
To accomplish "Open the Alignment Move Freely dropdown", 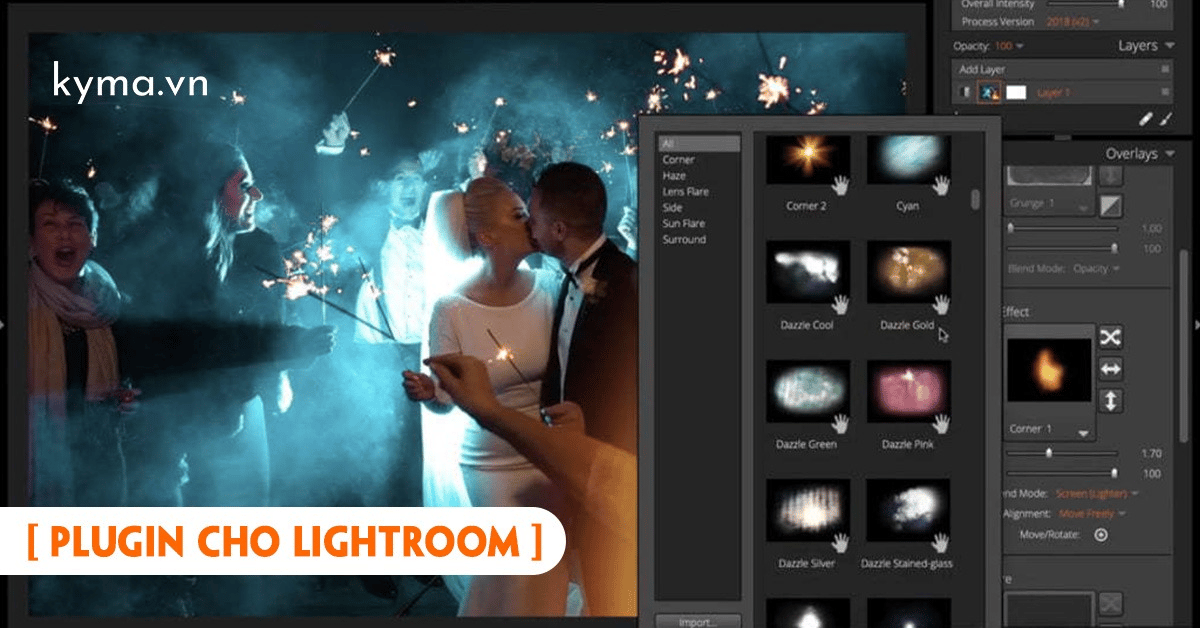I will 1092,514.
